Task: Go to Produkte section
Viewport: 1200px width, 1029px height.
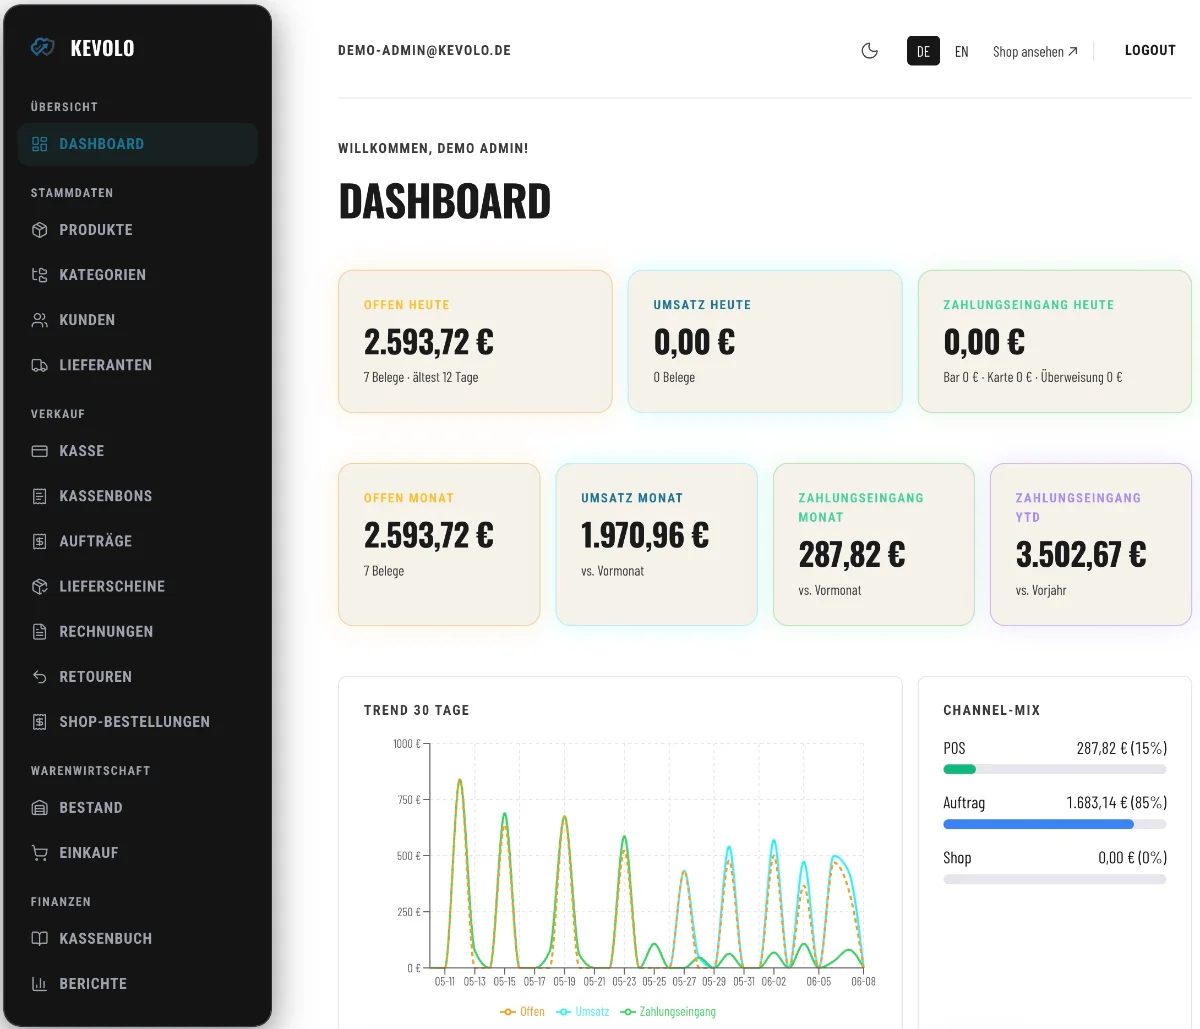Action: (138, 230)
